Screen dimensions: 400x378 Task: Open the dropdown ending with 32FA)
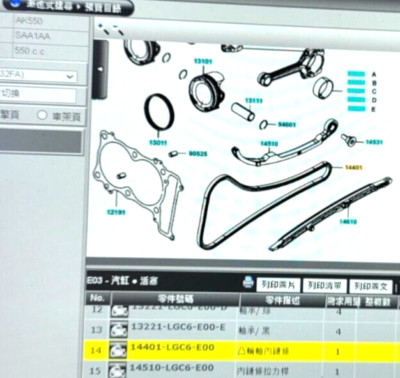tap(38, 75)
